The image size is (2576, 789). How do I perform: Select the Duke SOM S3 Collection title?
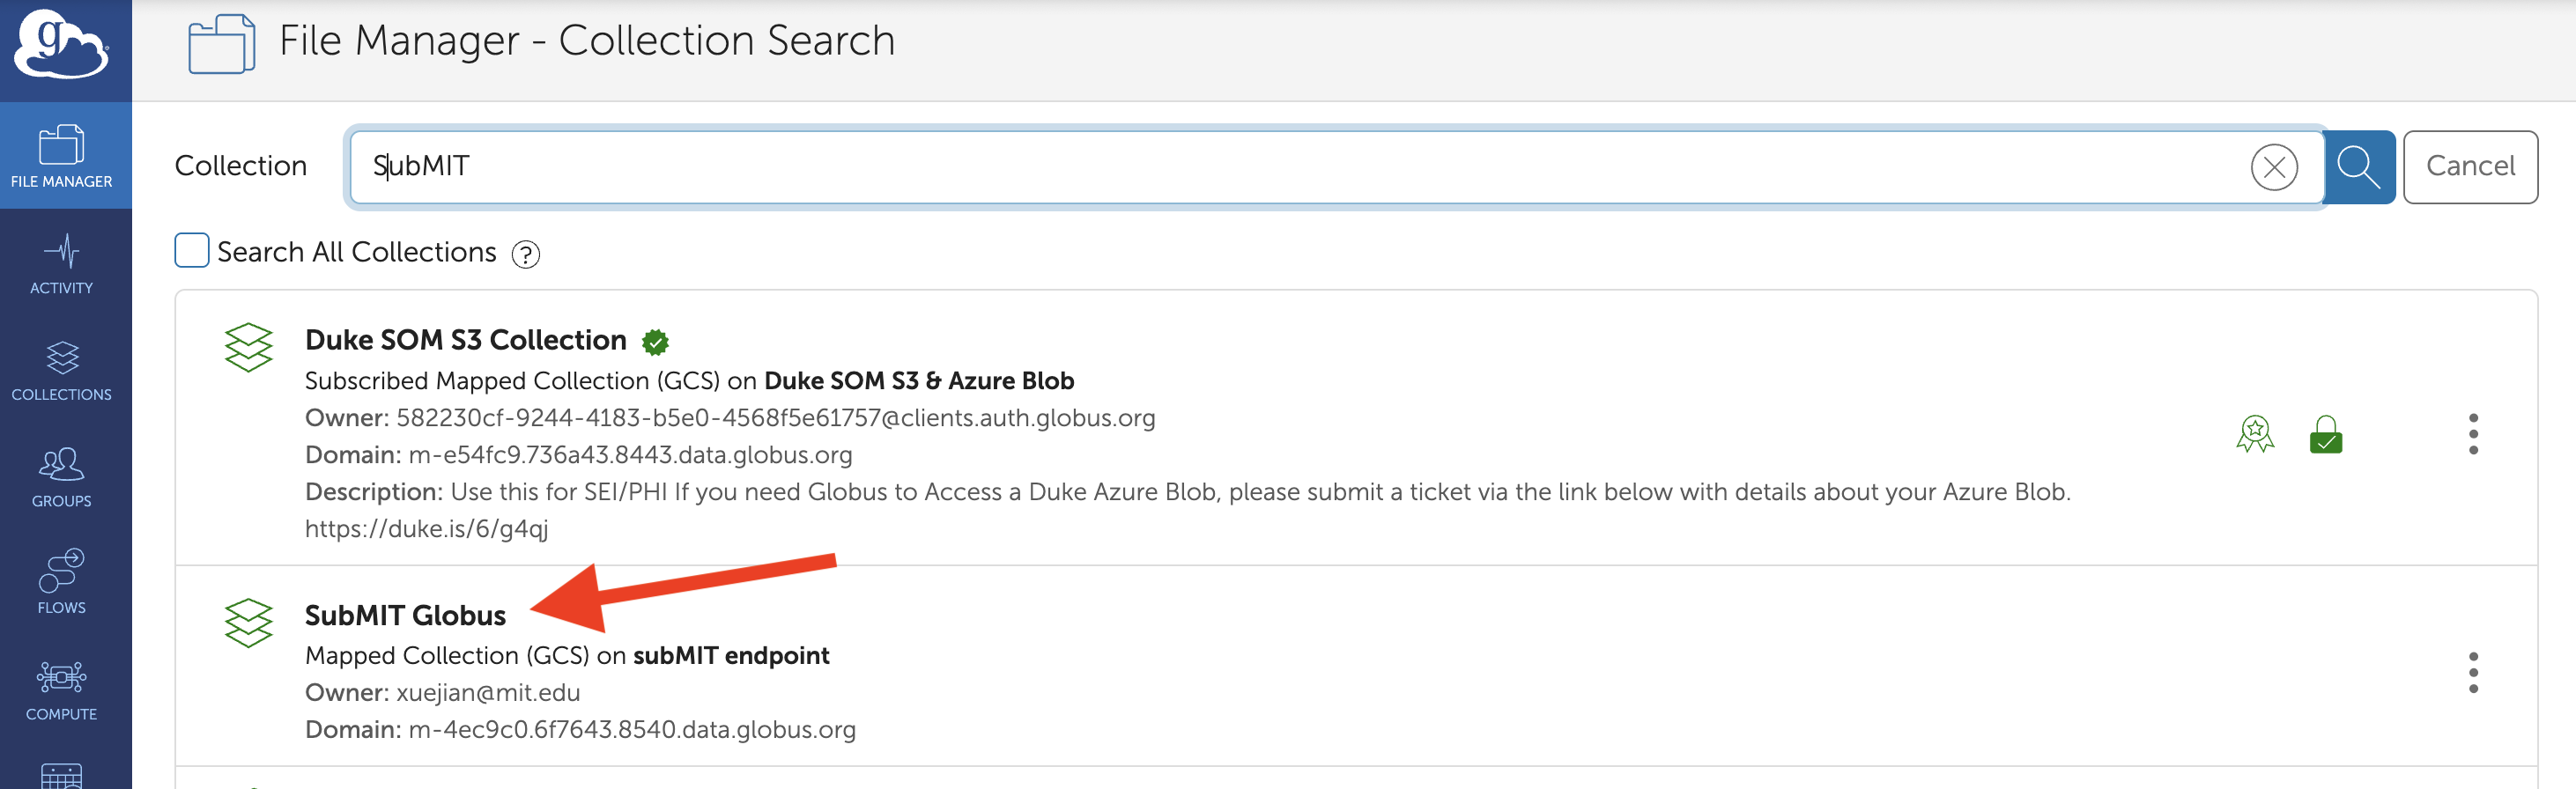coord(466,340)
